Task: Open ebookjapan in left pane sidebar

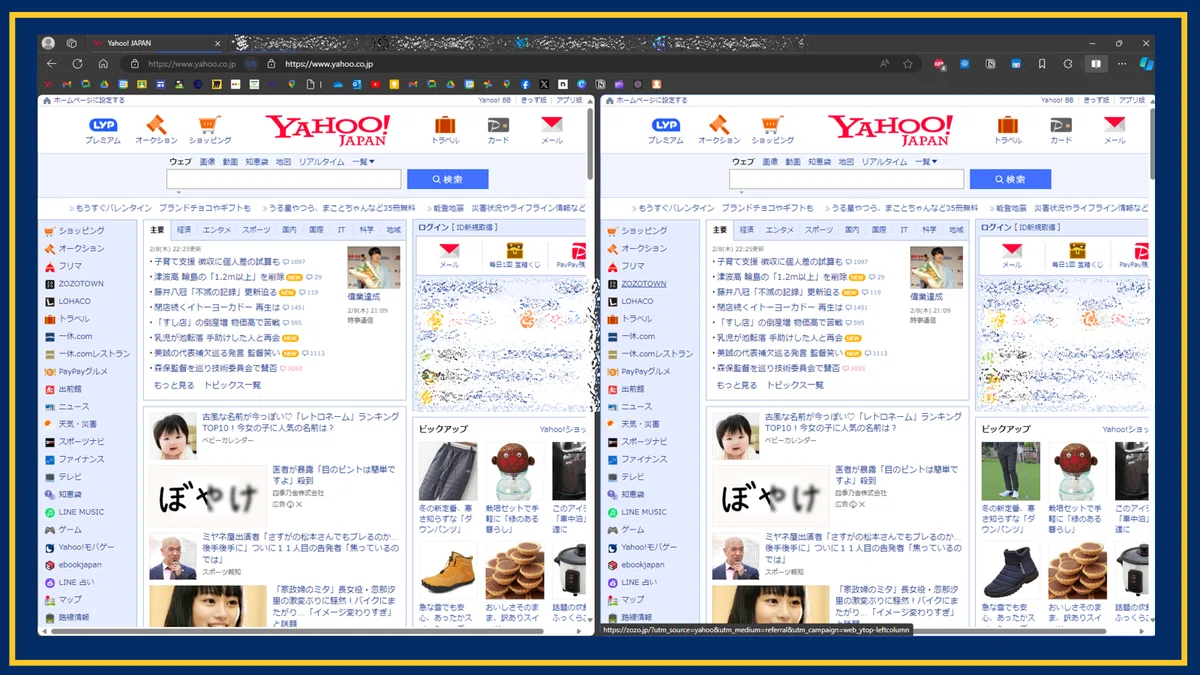Action: click(80, 565)
